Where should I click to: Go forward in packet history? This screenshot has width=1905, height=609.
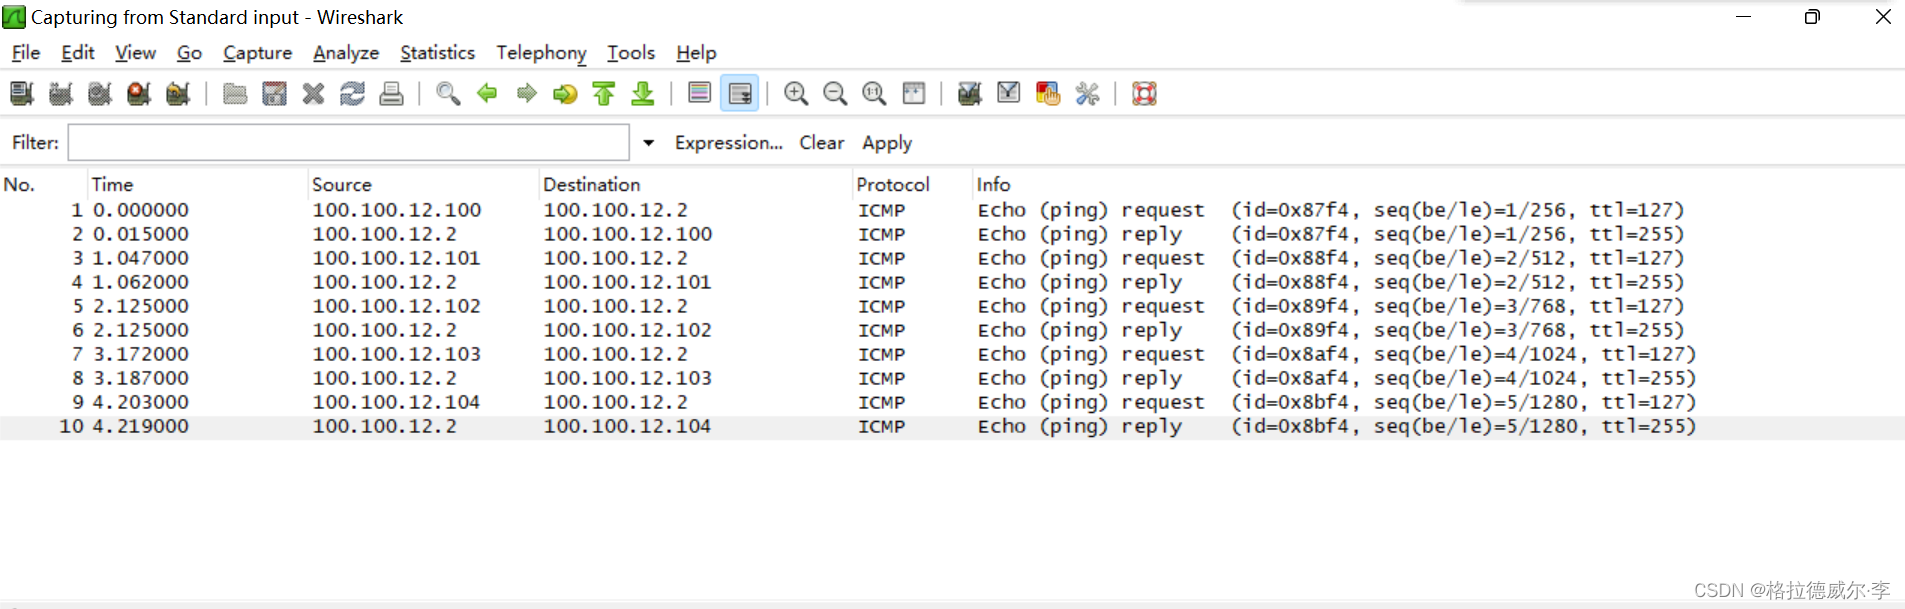point(526,94)
